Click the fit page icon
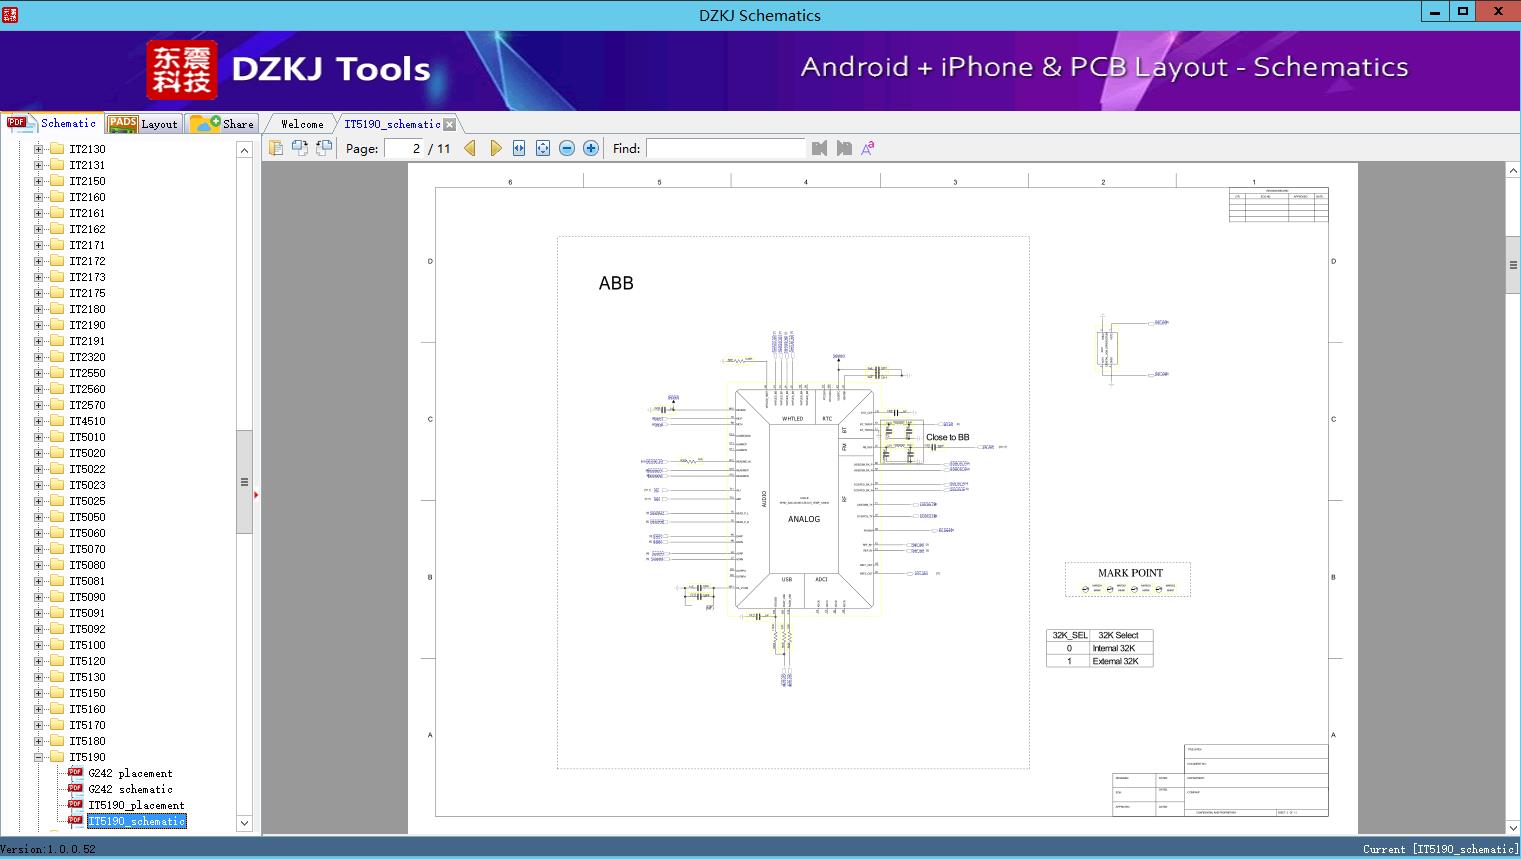The image size is (1521, 859). click(x=543, y=148)
